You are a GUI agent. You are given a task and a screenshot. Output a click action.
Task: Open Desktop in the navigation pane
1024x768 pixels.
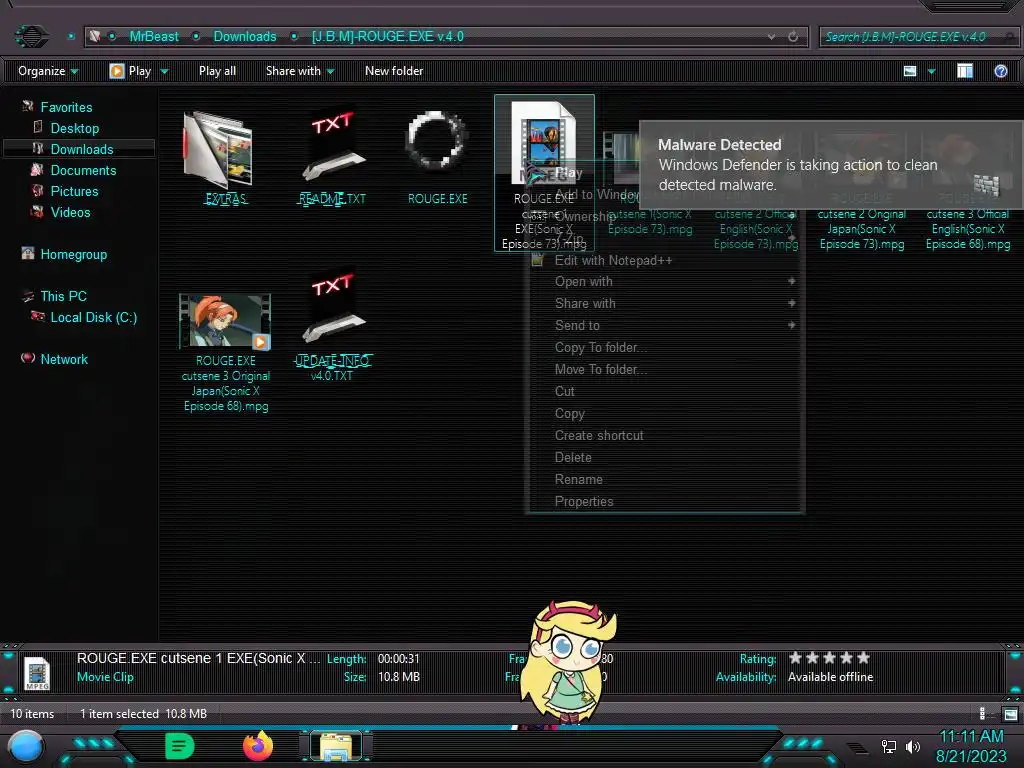pos(74,128)
